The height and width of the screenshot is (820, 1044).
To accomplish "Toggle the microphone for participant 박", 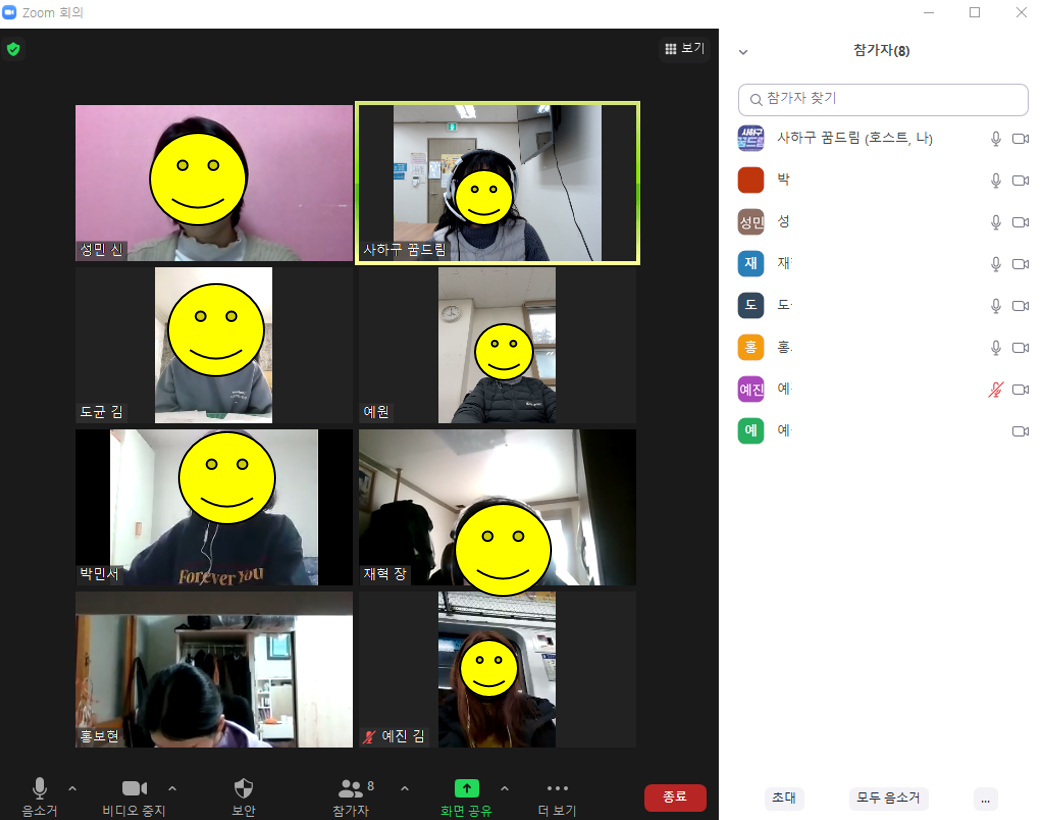I will coord(995,181).
